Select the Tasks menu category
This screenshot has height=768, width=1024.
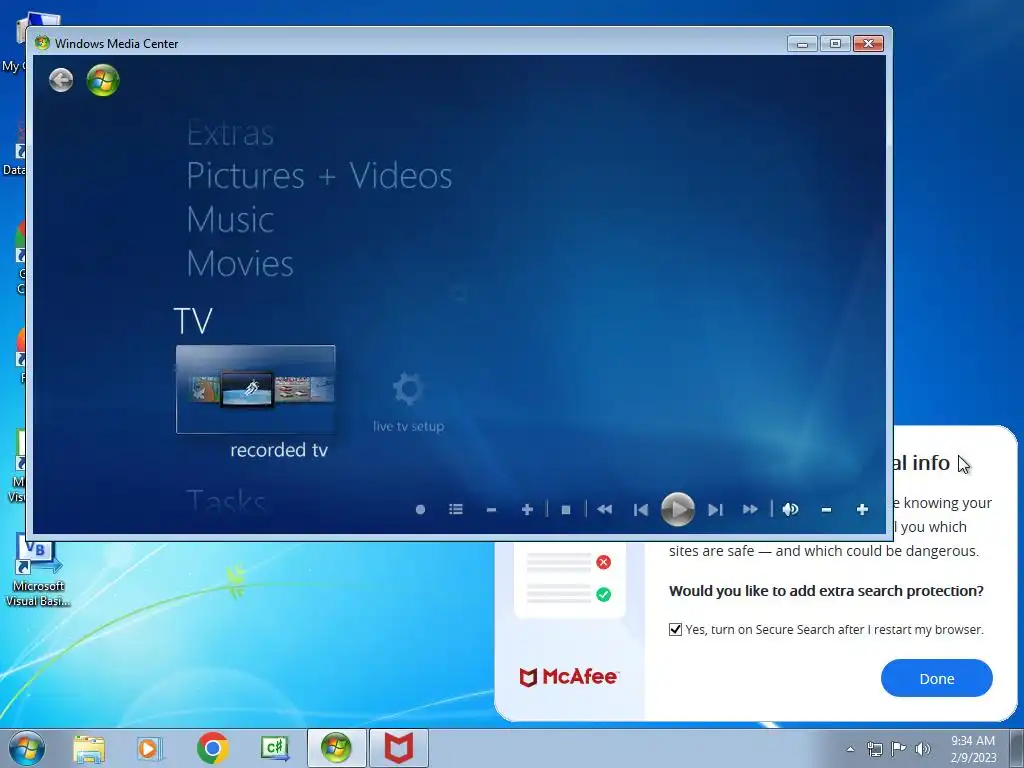[226, 502]
